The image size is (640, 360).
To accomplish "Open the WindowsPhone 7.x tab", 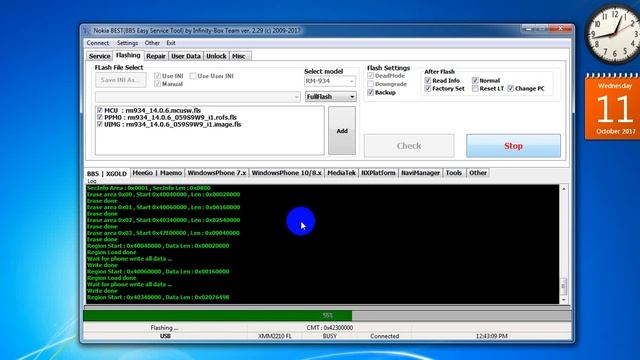I will tap(217, 173).
